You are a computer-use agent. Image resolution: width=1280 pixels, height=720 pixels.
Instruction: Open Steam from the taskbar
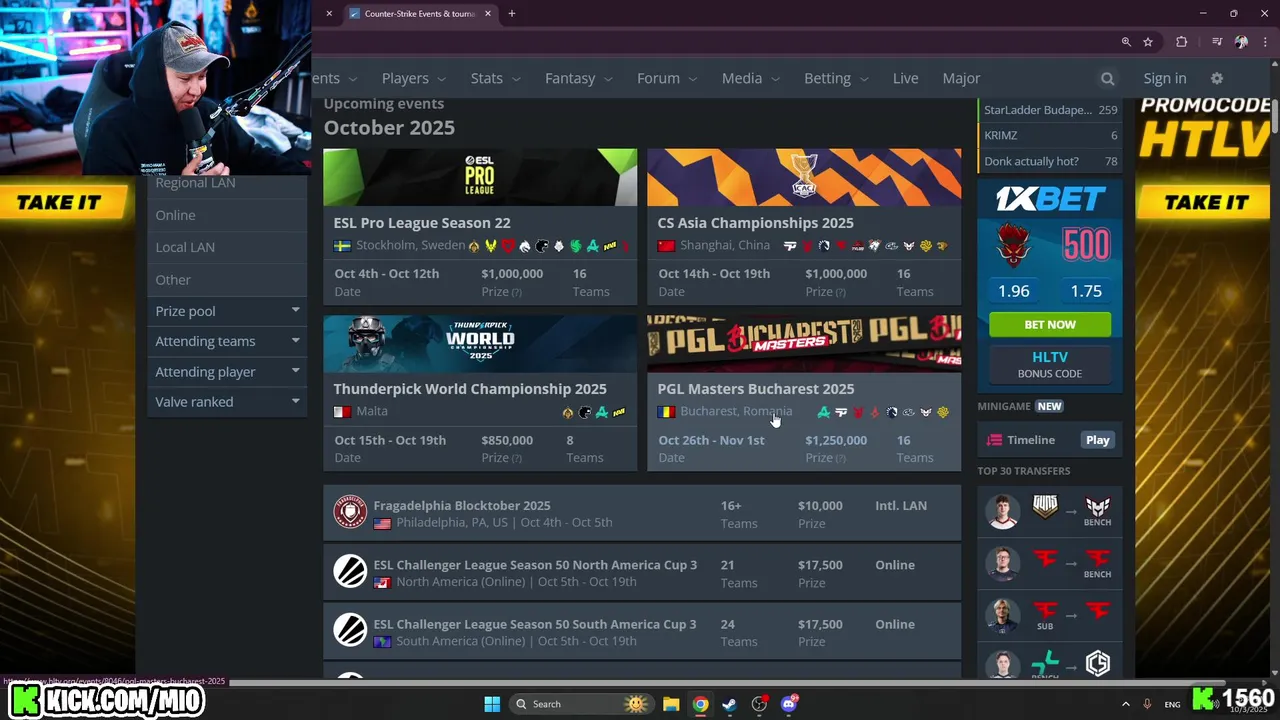tap(730, 704)
